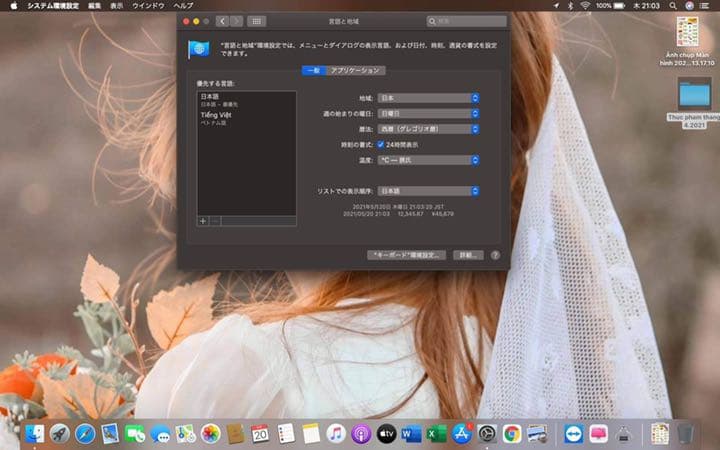The image size is (720, 450).
Task: Open Calendar showing 20 in Dock
Action: tap(260, 433)
